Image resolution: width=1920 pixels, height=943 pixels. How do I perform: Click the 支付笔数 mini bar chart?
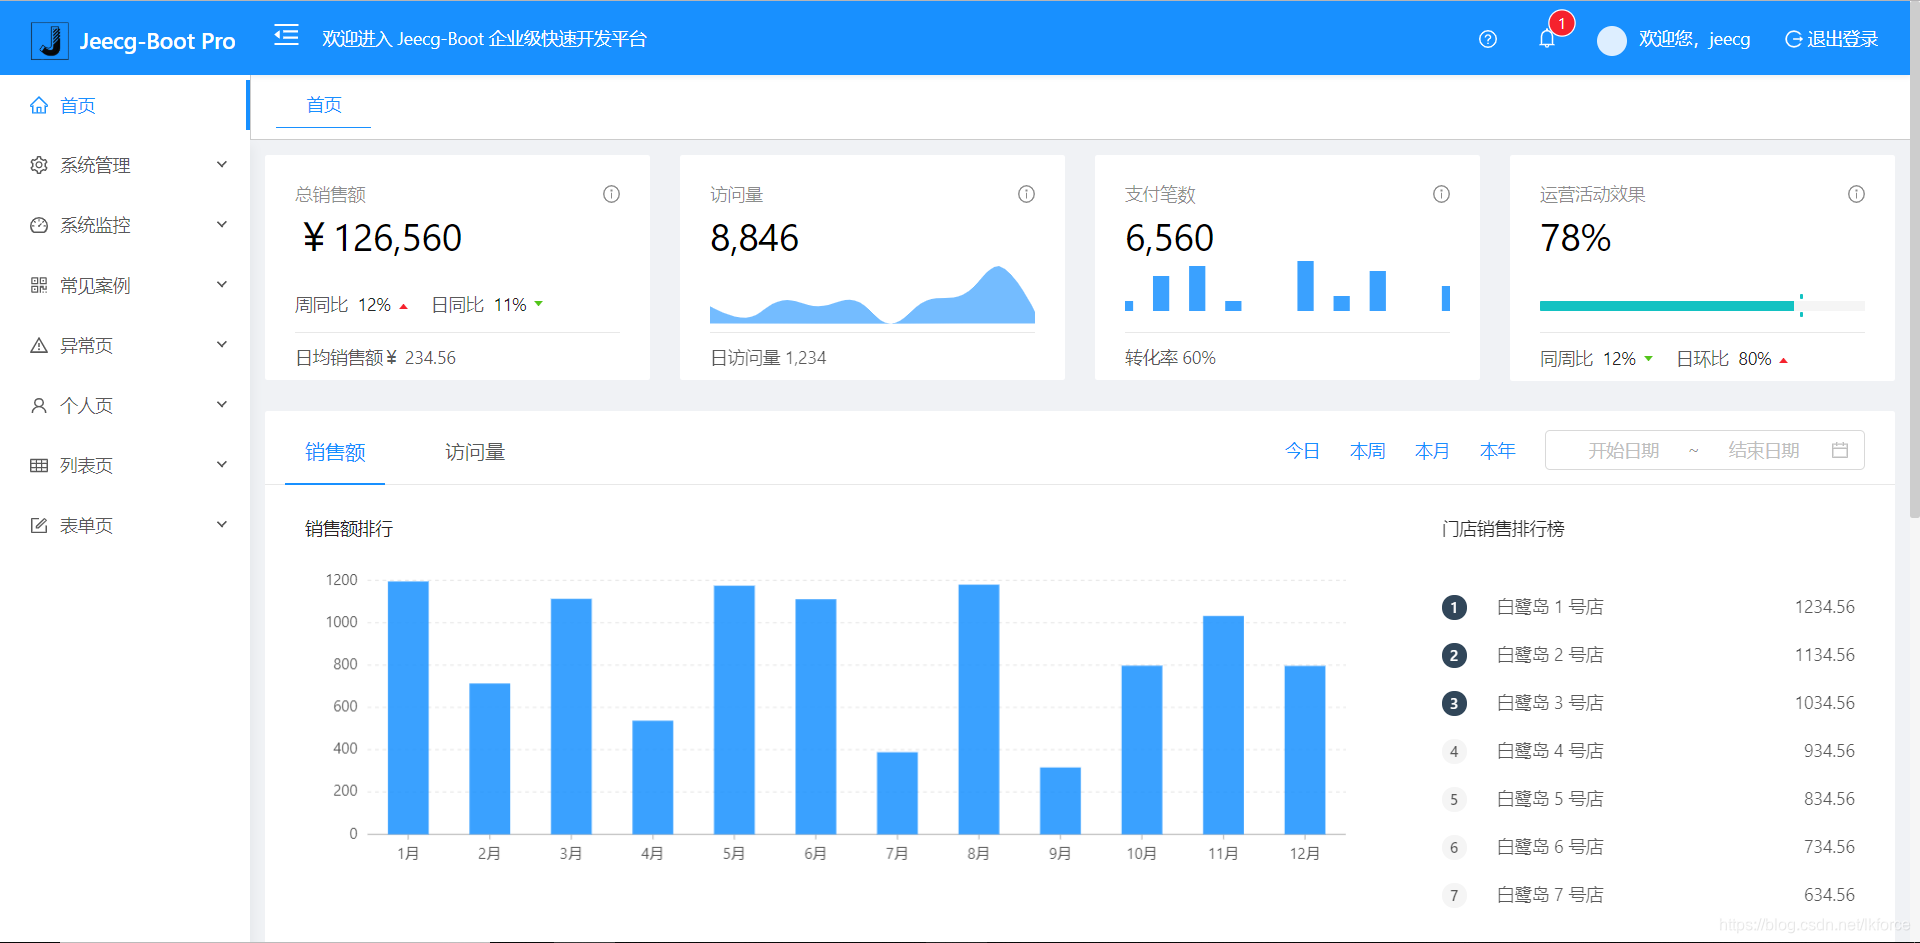click(x=1287, y=286)
